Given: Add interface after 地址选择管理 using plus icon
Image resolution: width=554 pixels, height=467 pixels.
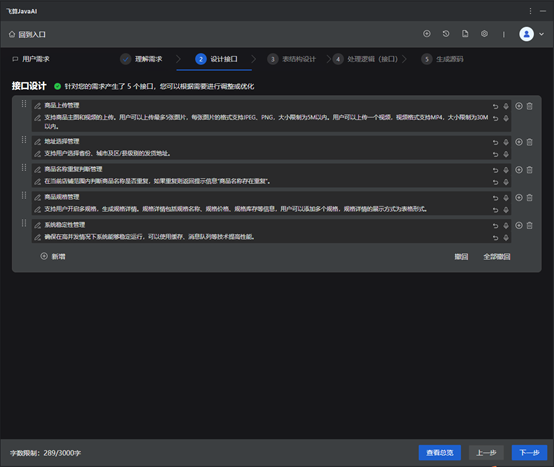Looking at the screenshot, I should click(x=519, y=142).
